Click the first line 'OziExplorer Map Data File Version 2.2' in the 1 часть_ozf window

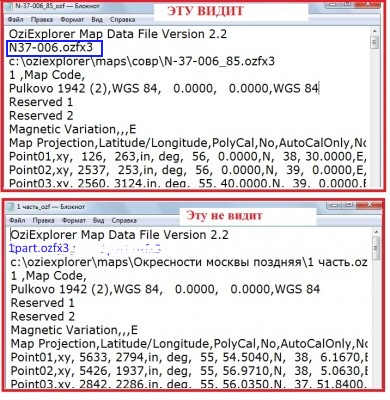click(x=120, y=235)
